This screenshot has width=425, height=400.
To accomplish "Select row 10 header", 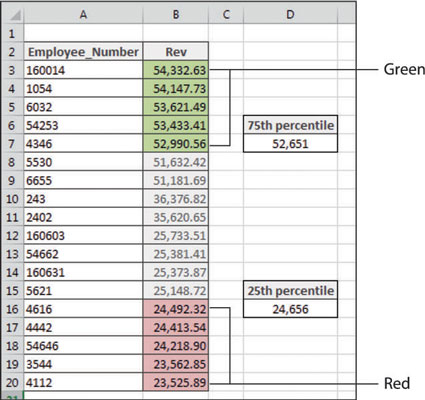I will tap(13, 199).
